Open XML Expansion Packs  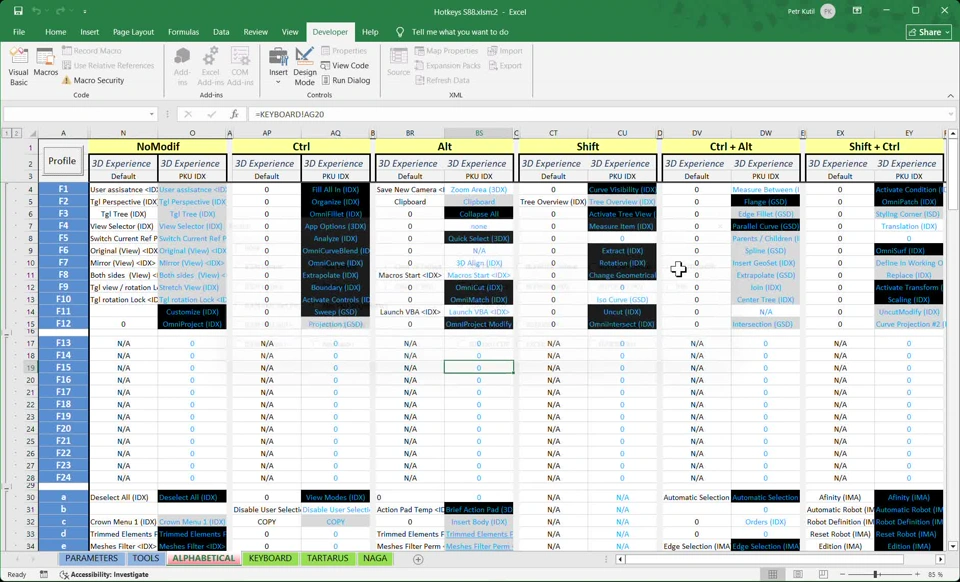(x=448, y=65)
